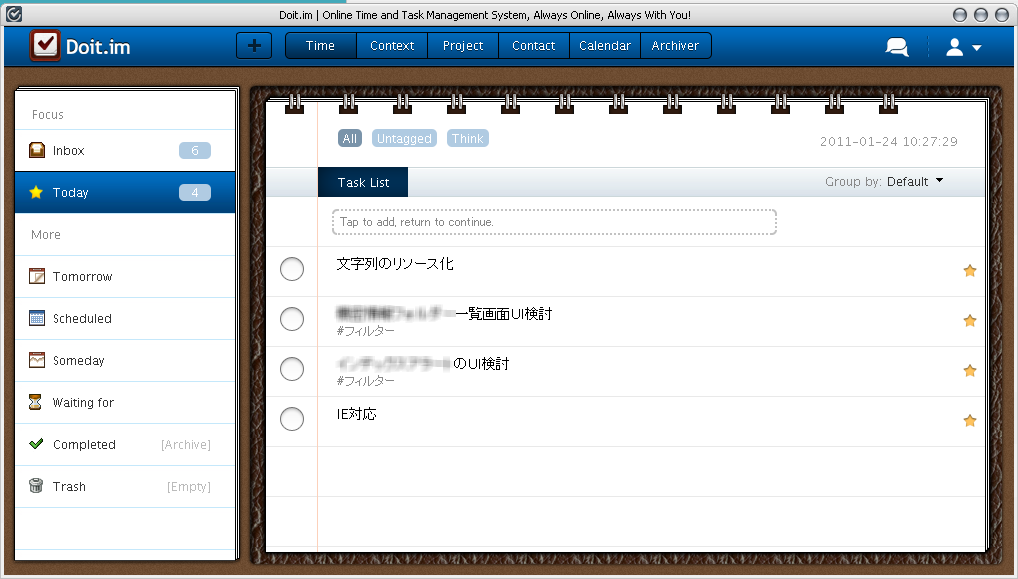This screenshot has width=1018, height=579.
Task: Mark the IE対応 task as complete
Action: pyautogui.click(x=291, y=419)
